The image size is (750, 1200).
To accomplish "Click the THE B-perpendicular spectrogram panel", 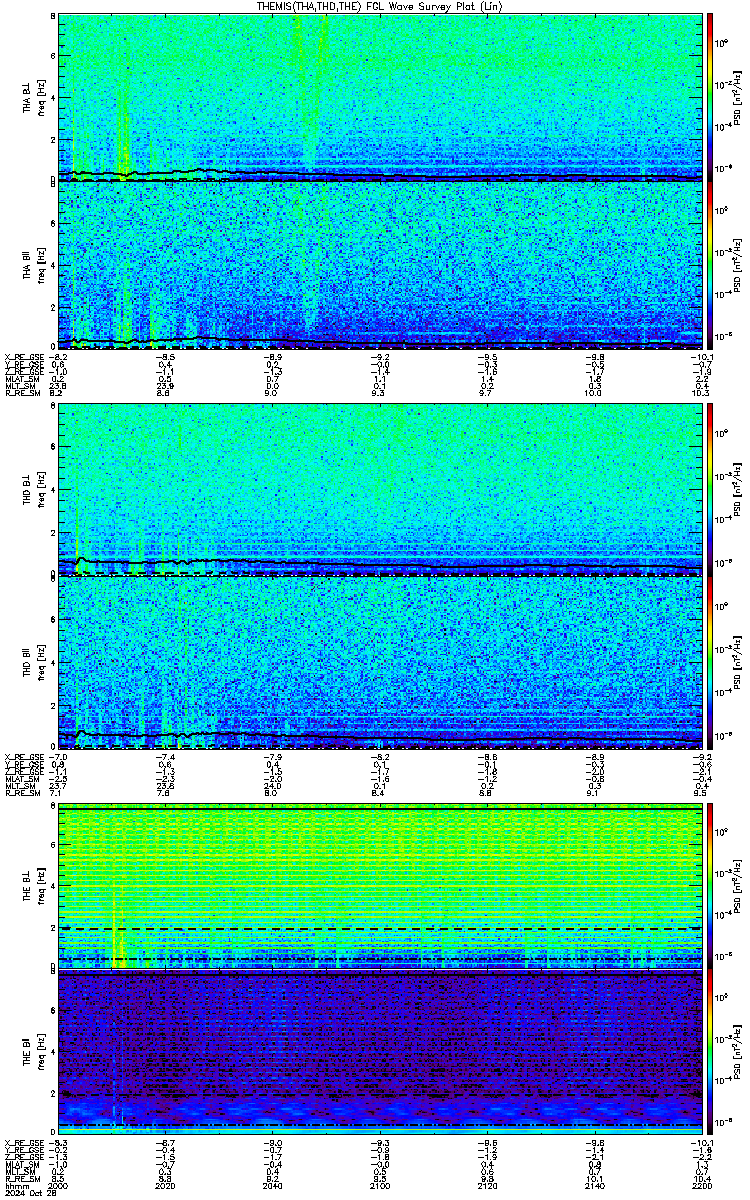I will 381,884.
